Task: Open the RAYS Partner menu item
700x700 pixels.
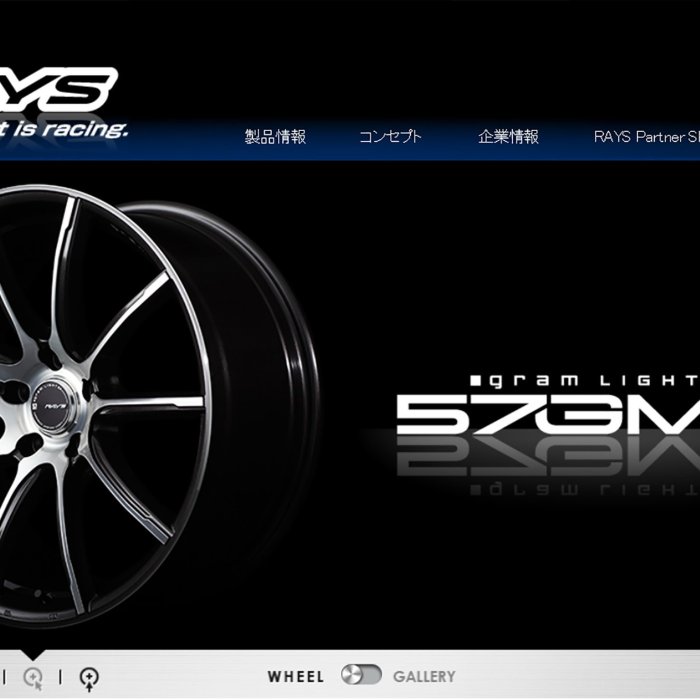Action: tap(646, 137)
